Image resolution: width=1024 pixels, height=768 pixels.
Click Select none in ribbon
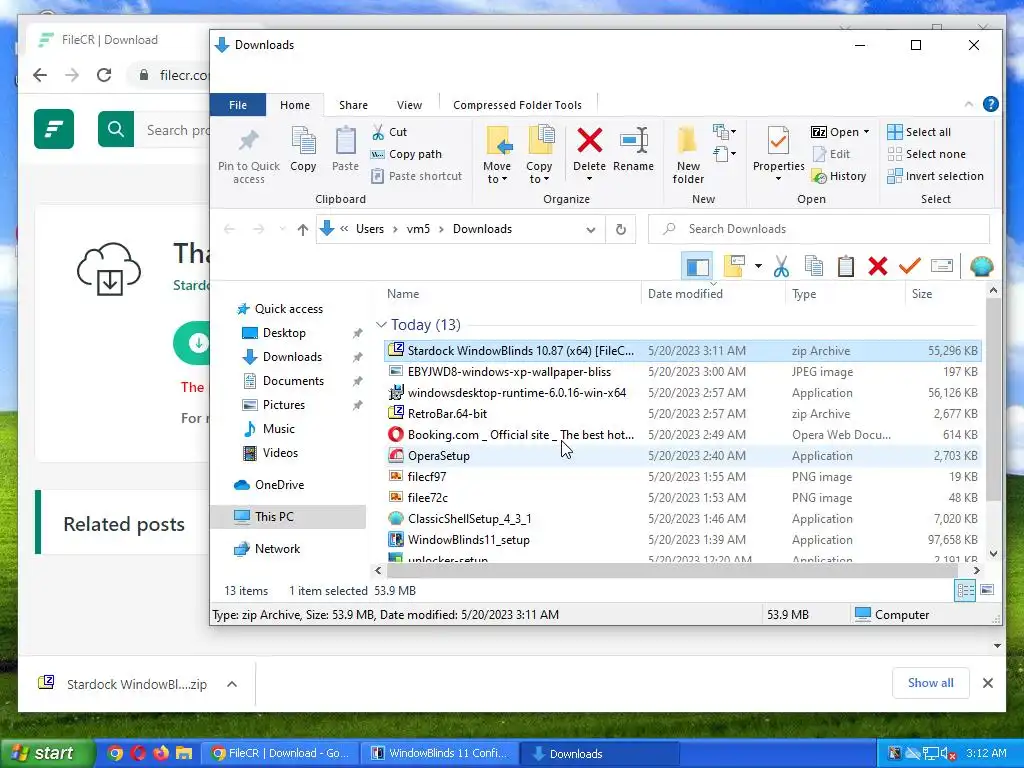pos(926,154)
